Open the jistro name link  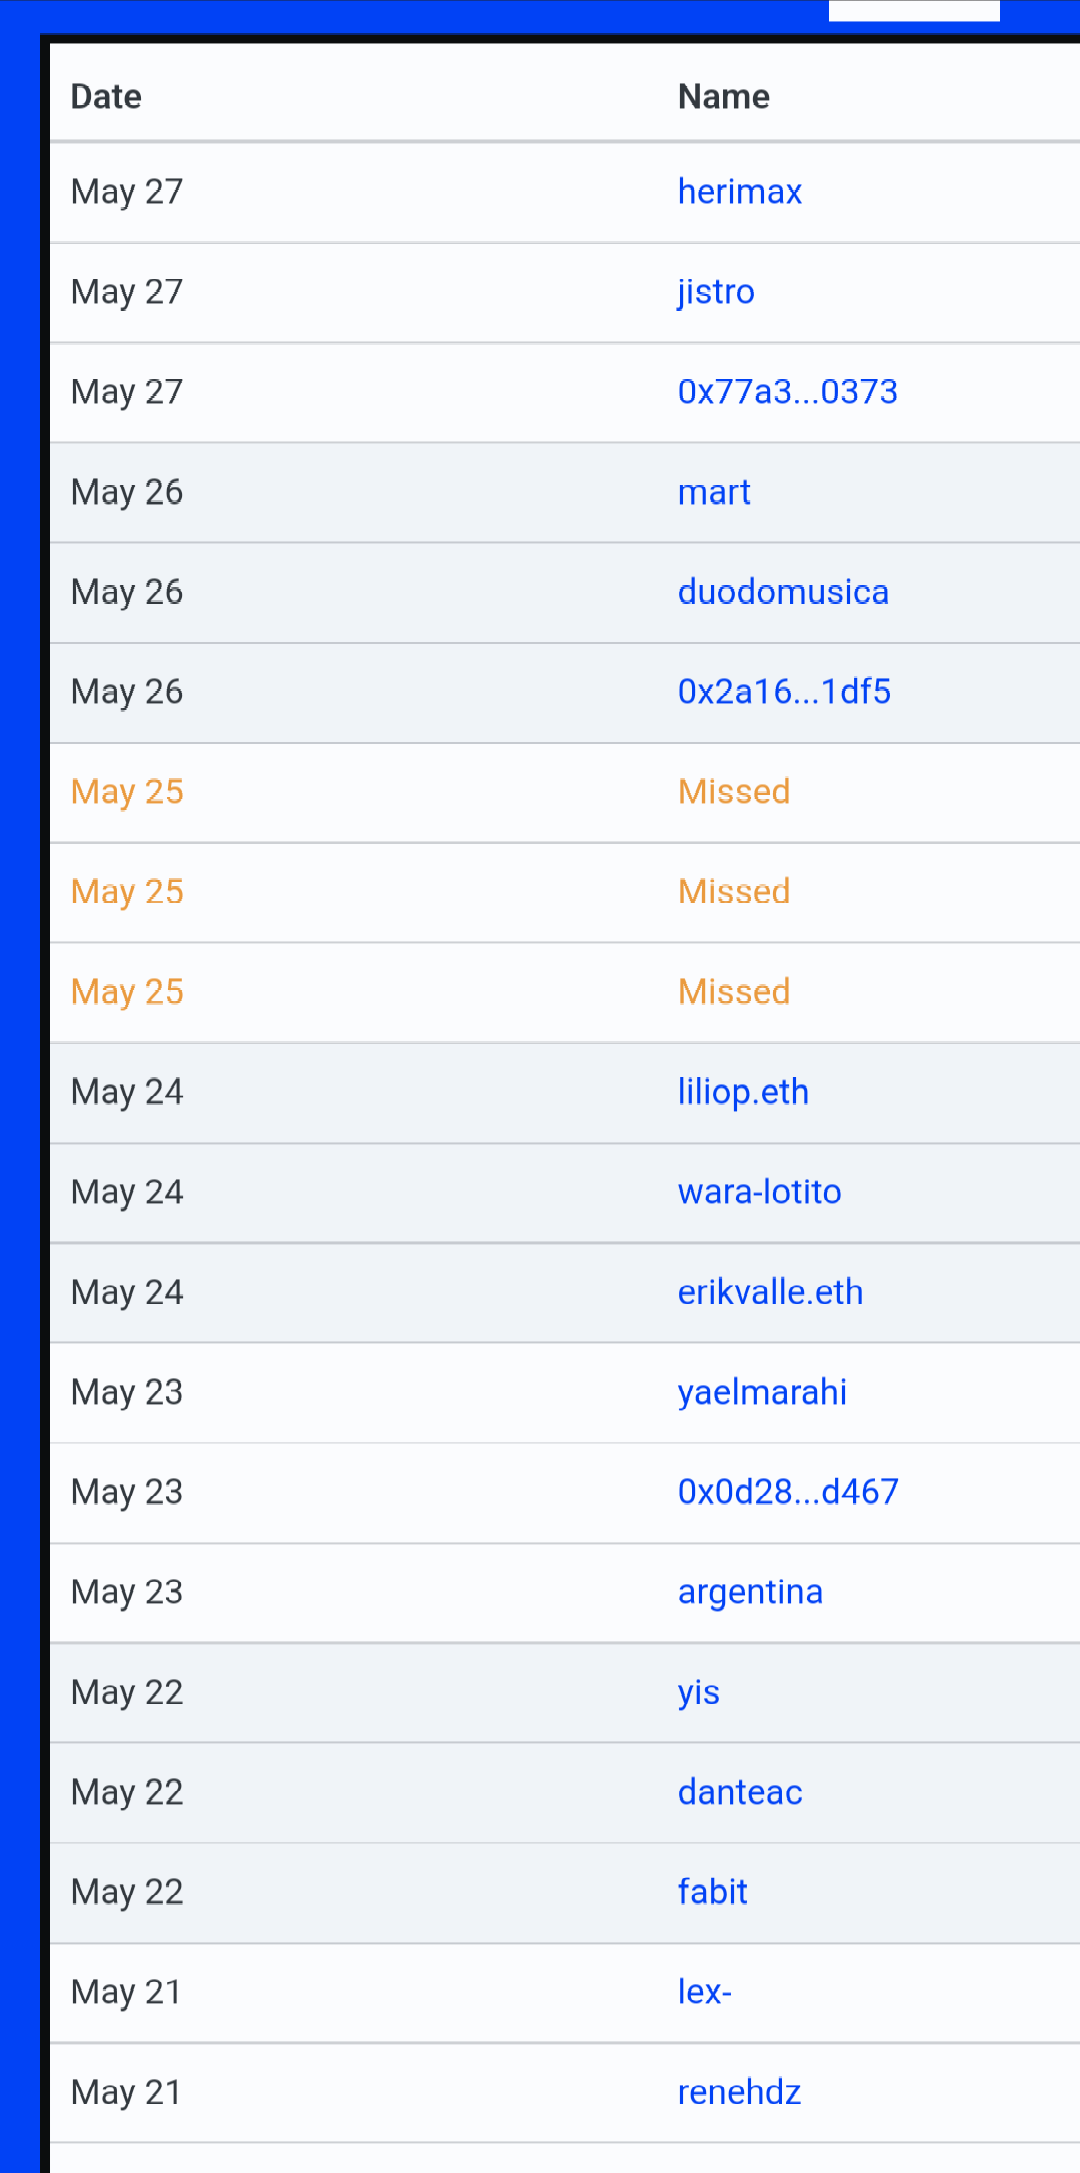coord(716,292)
